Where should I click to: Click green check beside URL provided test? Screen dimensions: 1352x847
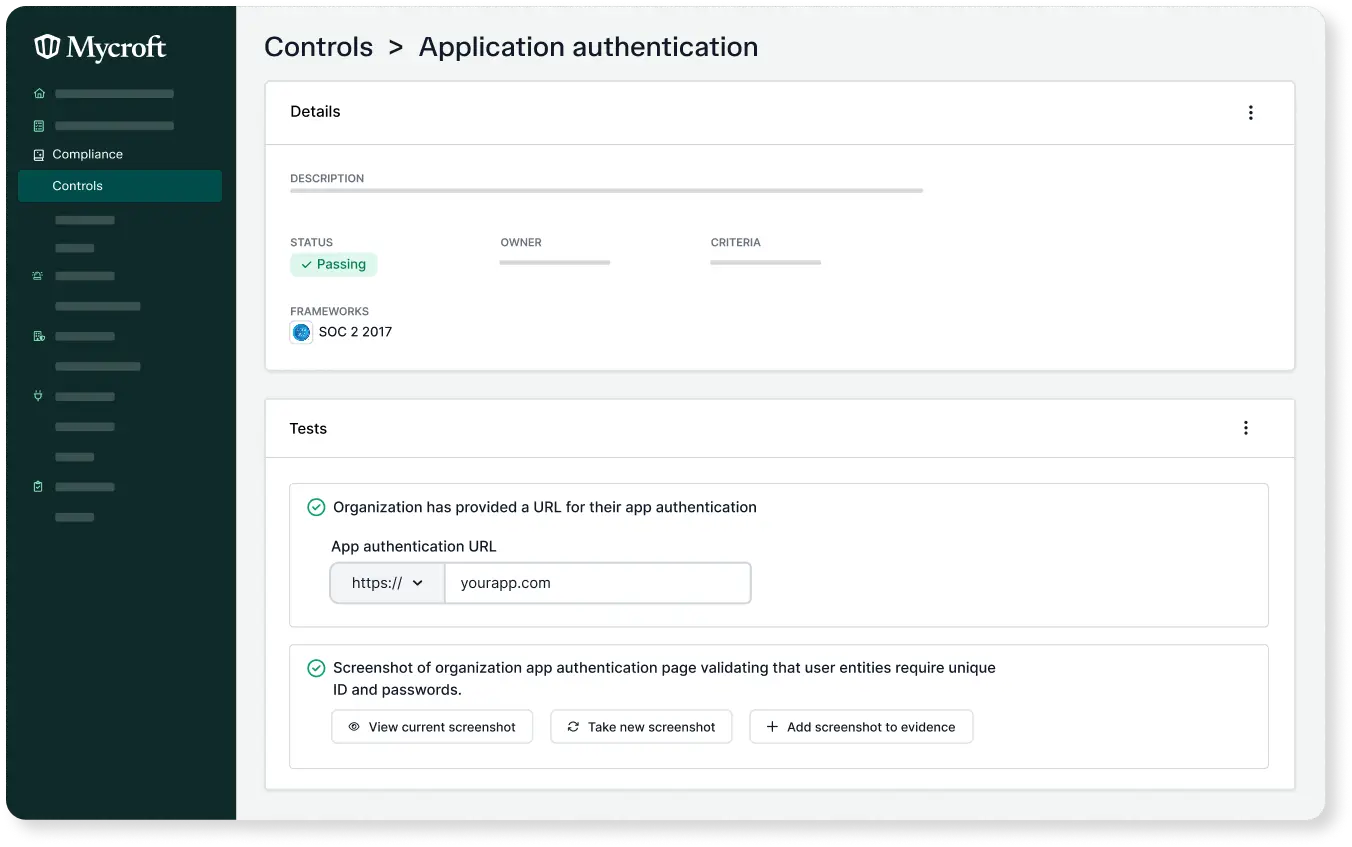point(316,508)
